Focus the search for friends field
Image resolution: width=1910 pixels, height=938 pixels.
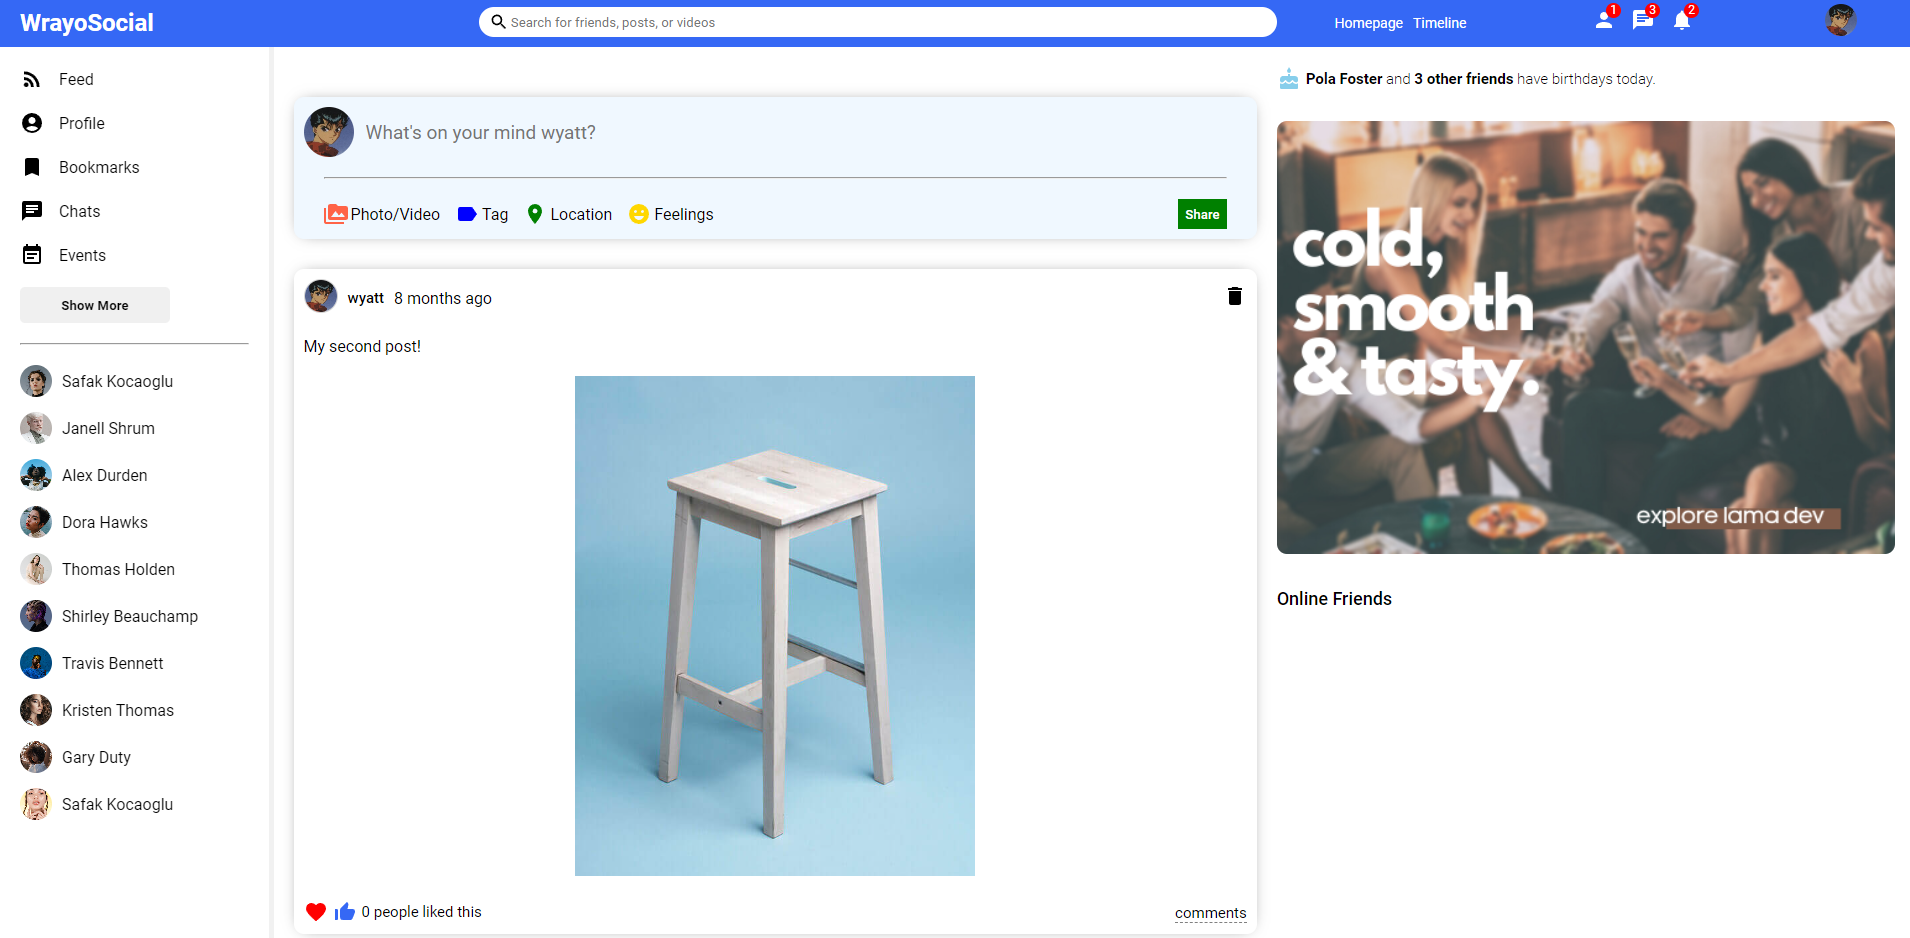878,22
